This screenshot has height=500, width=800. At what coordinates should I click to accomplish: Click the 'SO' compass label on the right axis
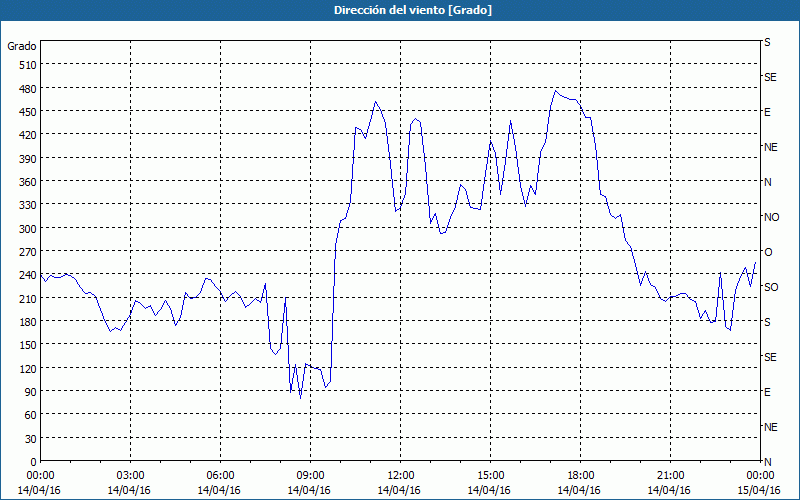pyautogui.click(x=771, y=287)
